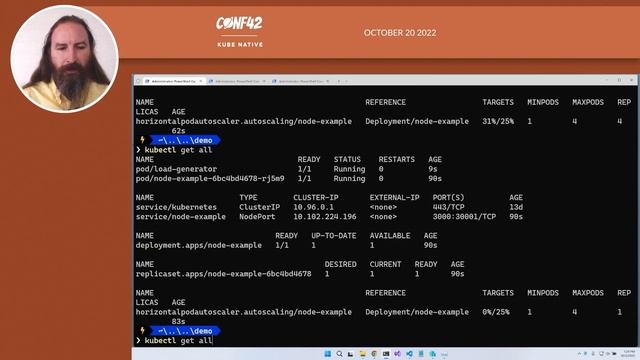Click load-generator pod age 9s
The width and height of the screenshot is (640, 360).
(433, 169)
